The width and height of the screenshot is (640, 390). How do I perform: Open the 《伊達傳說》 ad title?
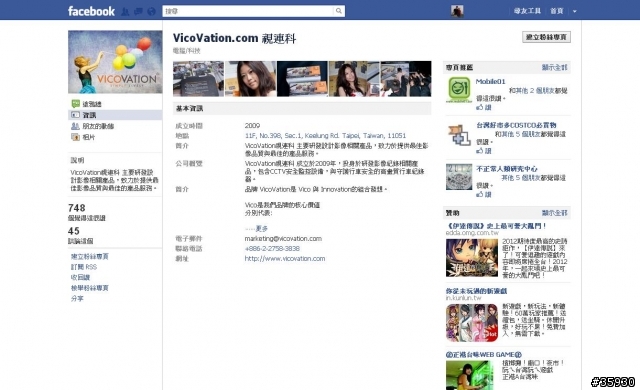pos(496,226)
